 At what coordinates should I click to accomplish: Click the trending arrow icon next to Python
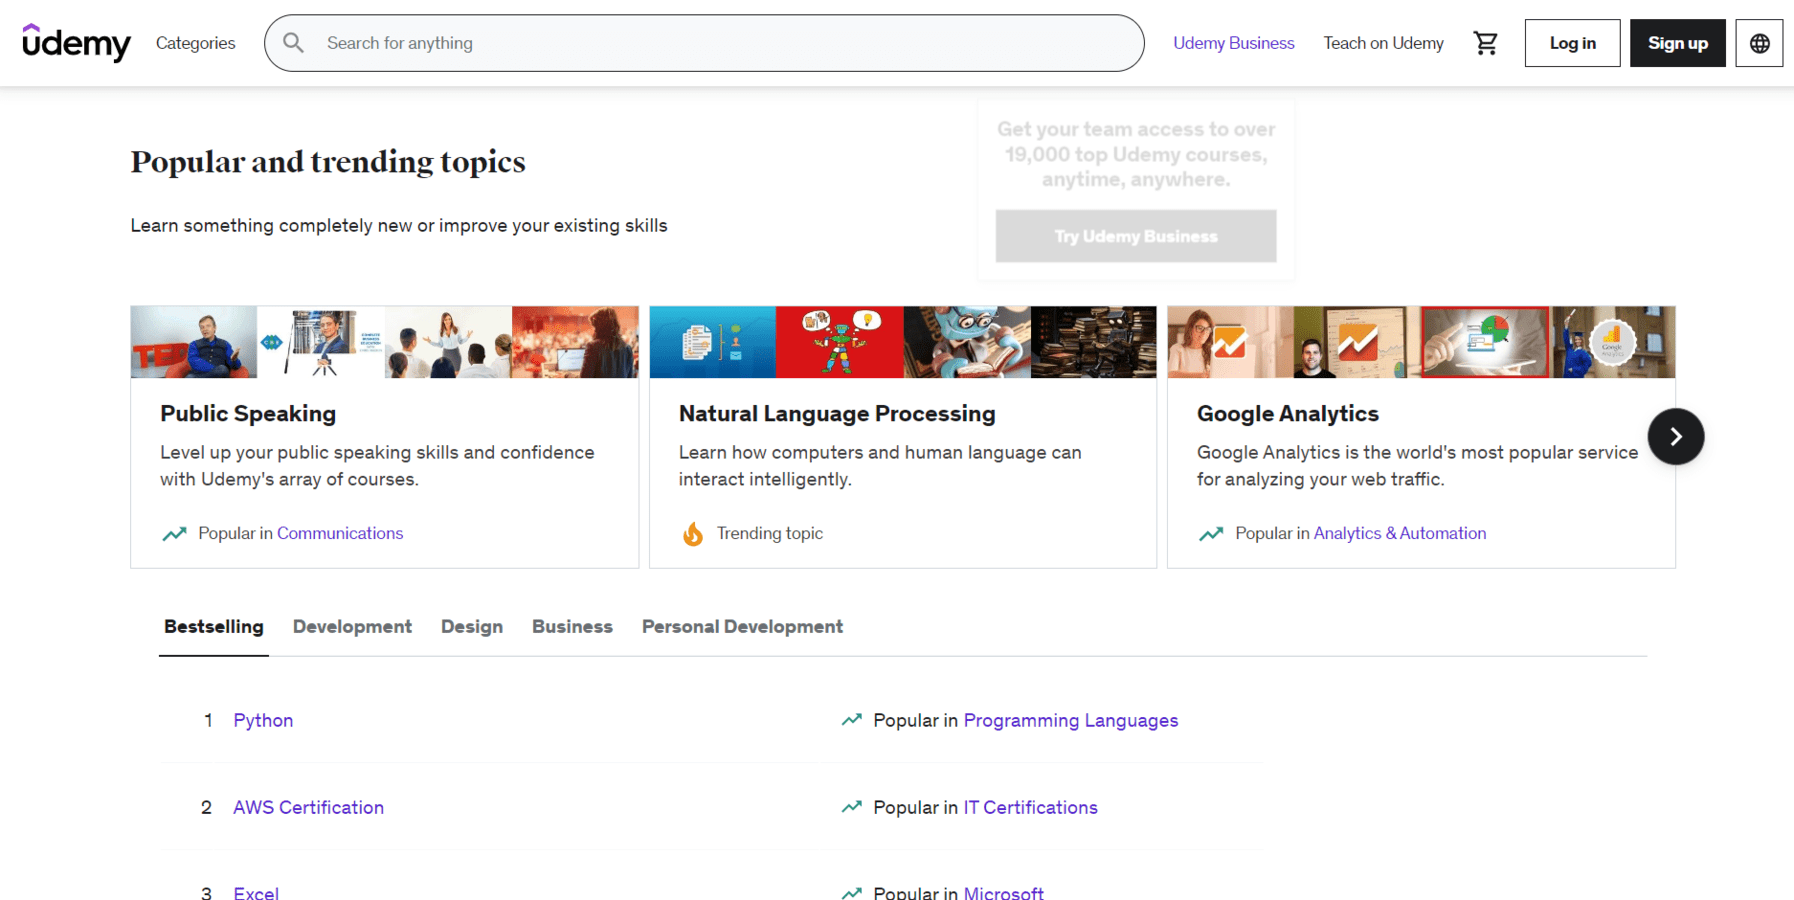pos(851,719)
